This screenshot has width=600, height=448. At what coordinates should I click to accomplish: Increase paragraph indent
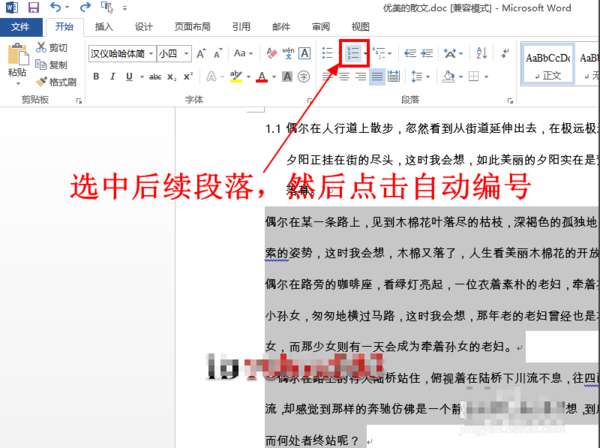click(x=427, y=54)
